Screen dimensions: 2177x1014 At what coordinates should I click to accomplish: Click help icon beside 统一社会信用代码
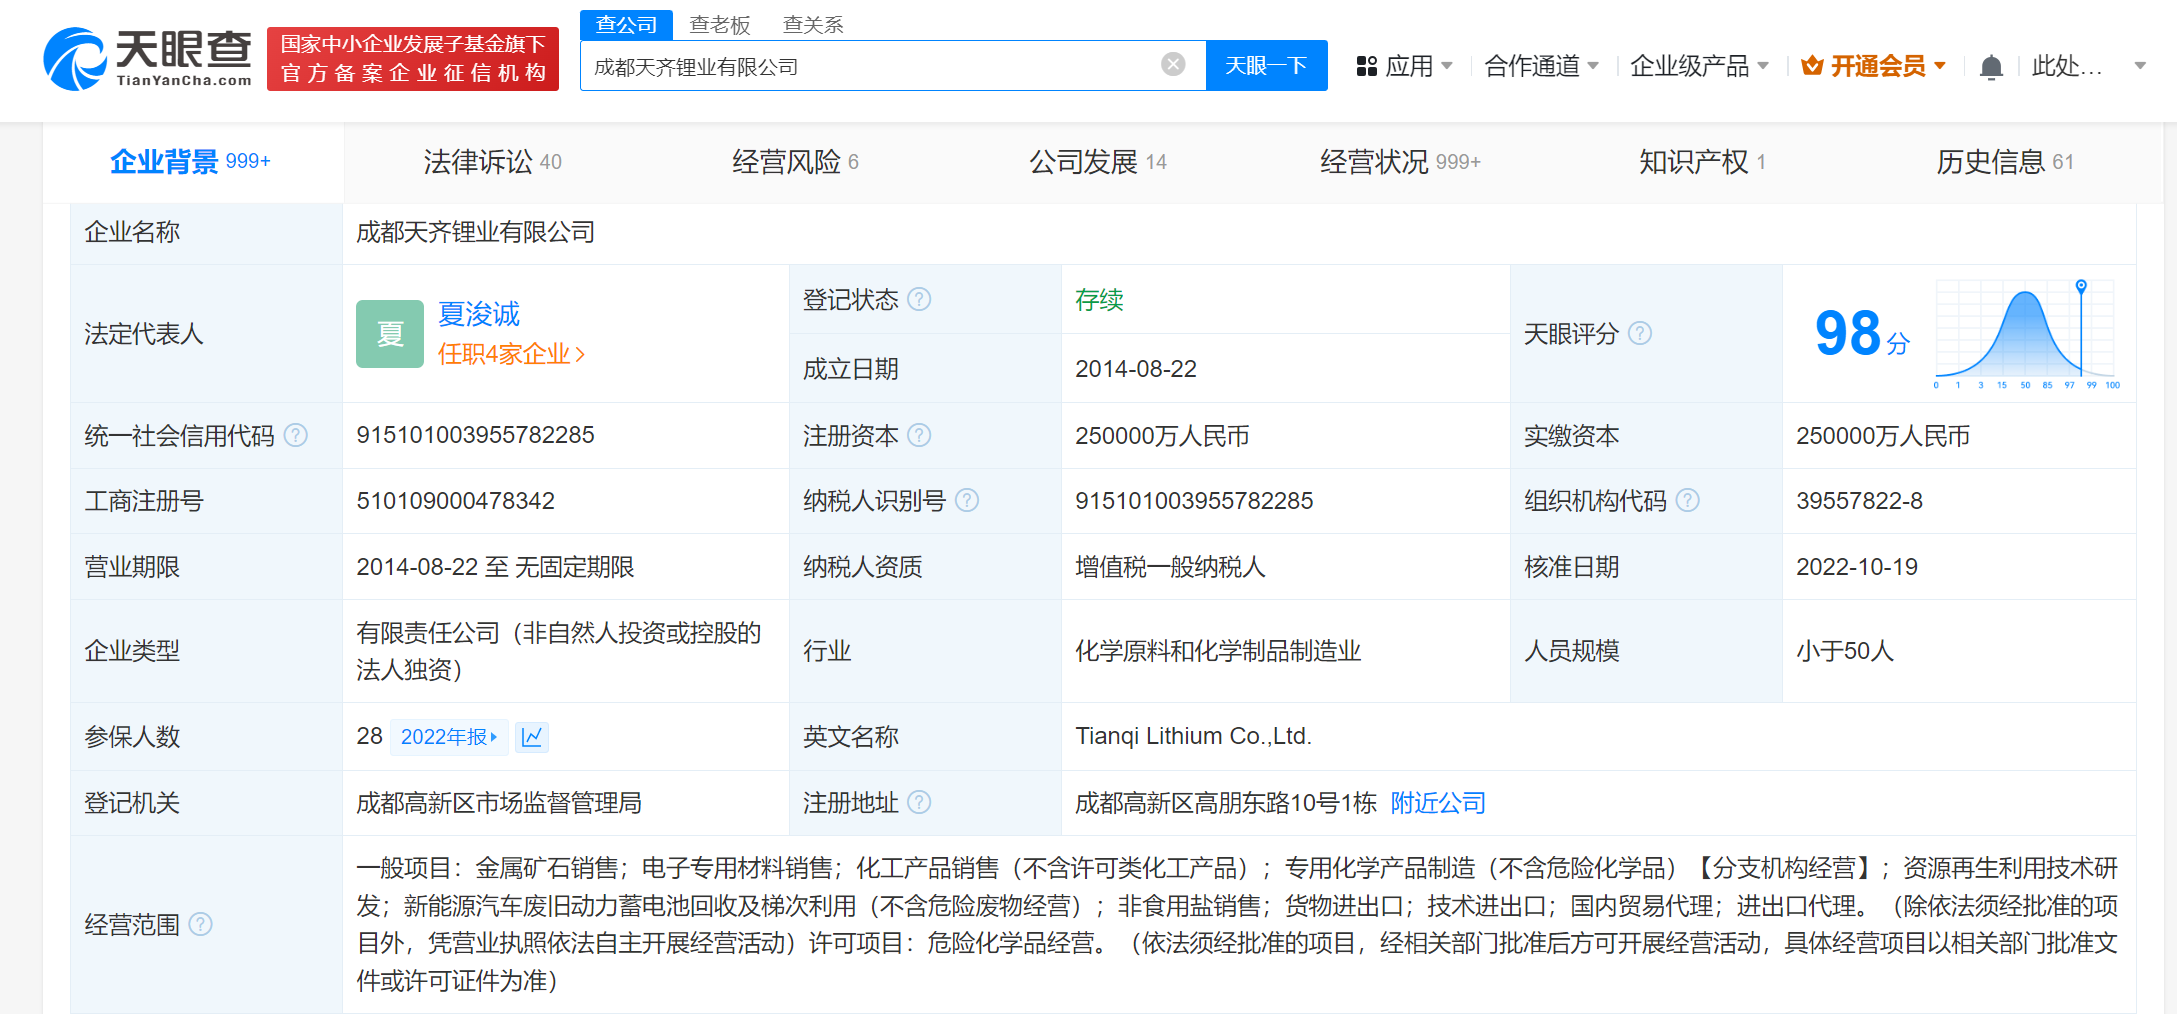tap(296, 436)
